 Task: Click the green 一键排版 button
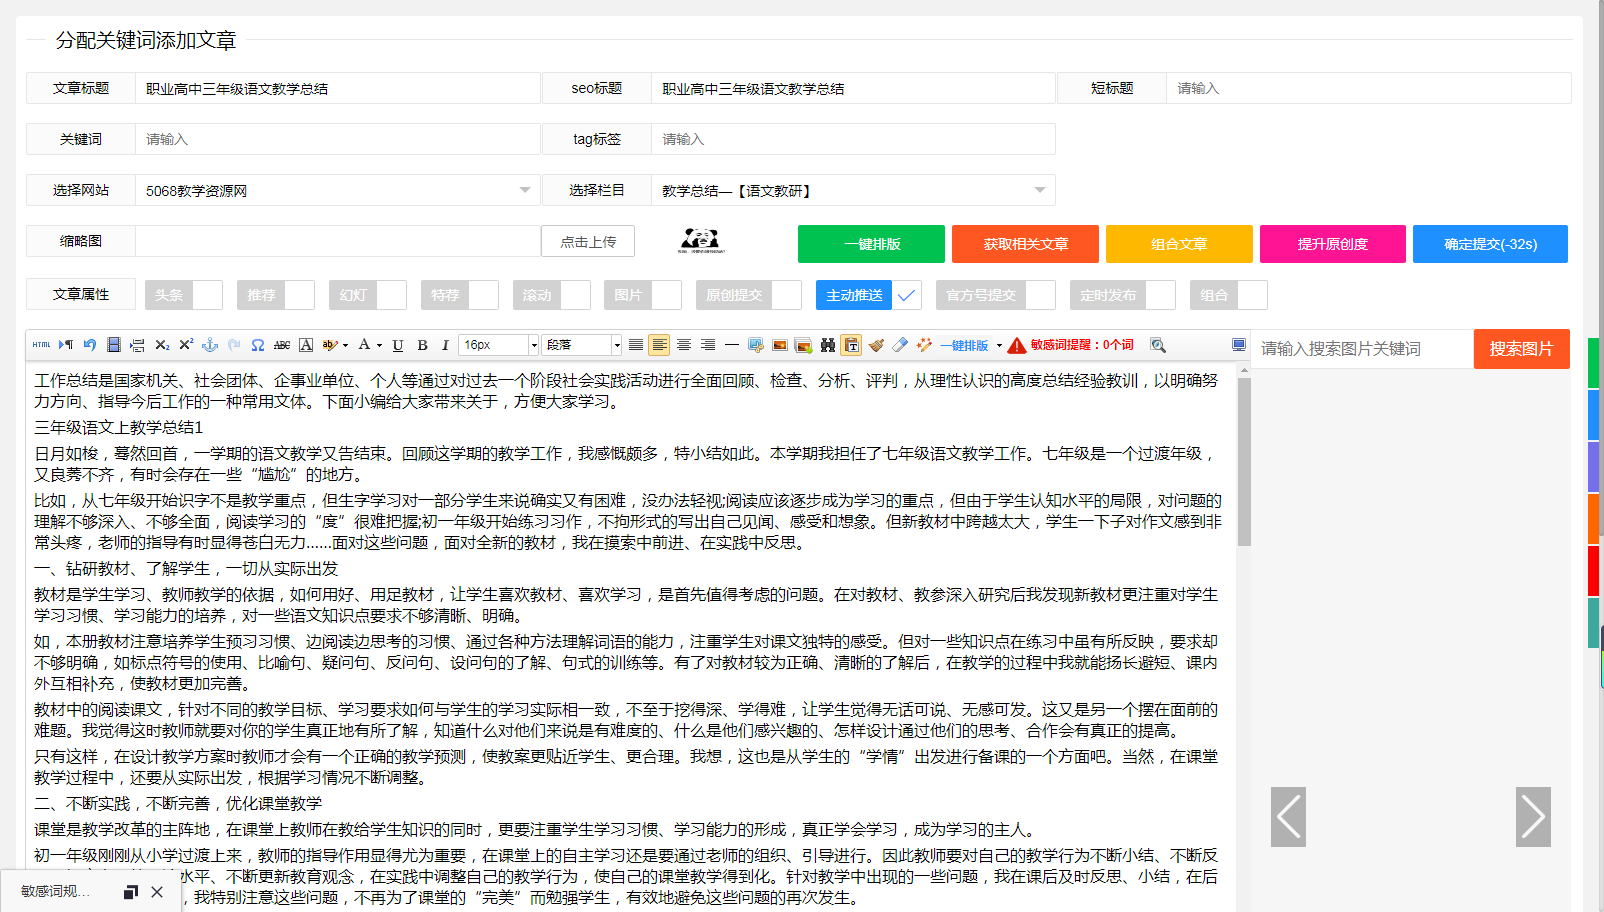[871, 244]
